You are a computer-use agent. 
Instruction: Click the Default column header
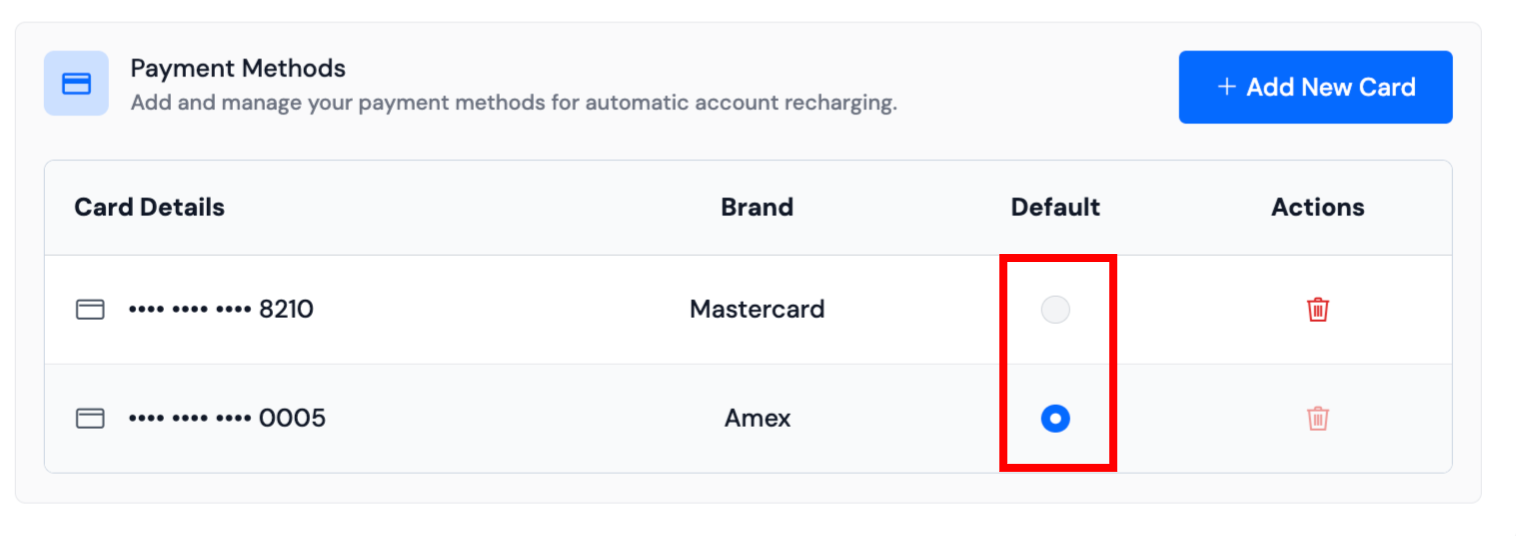[x=1055, y=207]
